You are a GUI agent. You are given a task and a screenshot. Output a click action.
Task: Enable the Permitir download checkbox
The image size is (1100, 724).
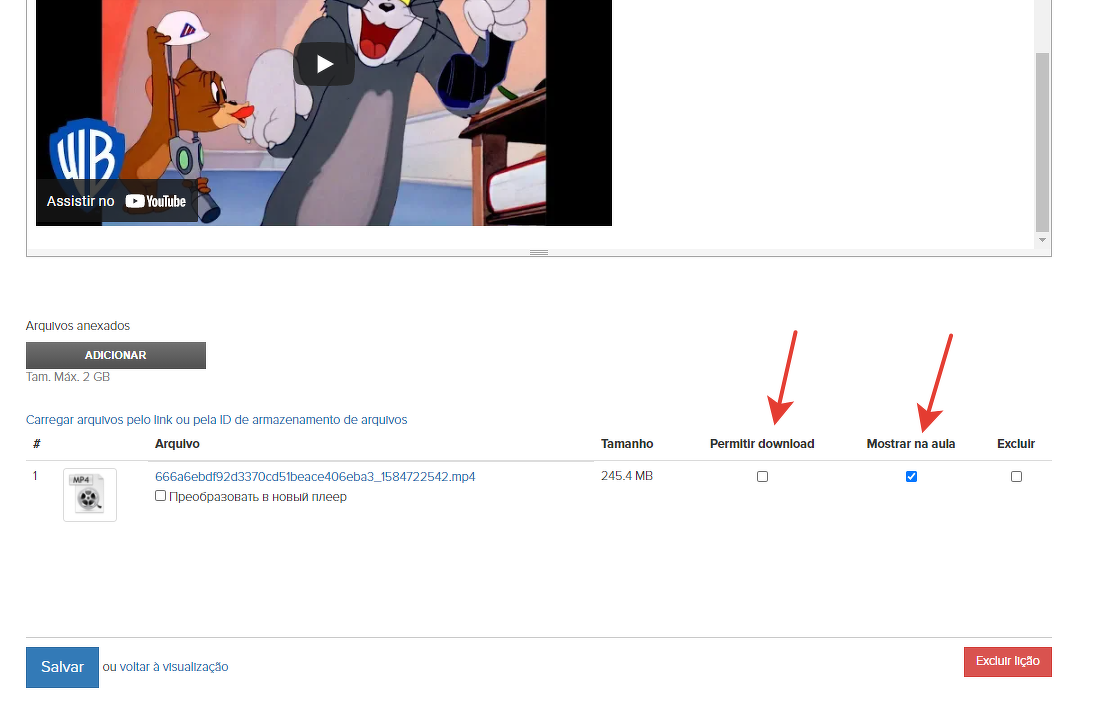(762, 477)
